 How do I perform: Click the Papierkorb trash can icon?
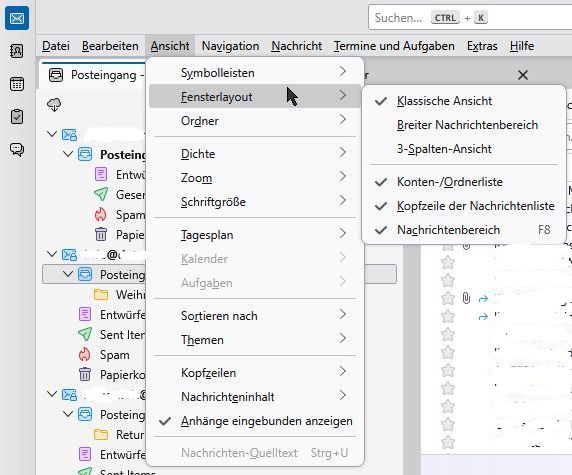pos(85,374)
